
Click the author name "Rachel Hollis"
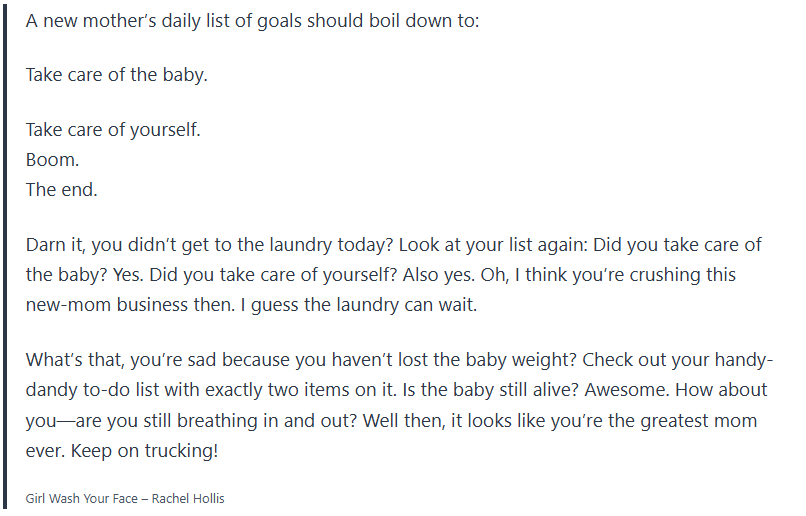[188, 498]
